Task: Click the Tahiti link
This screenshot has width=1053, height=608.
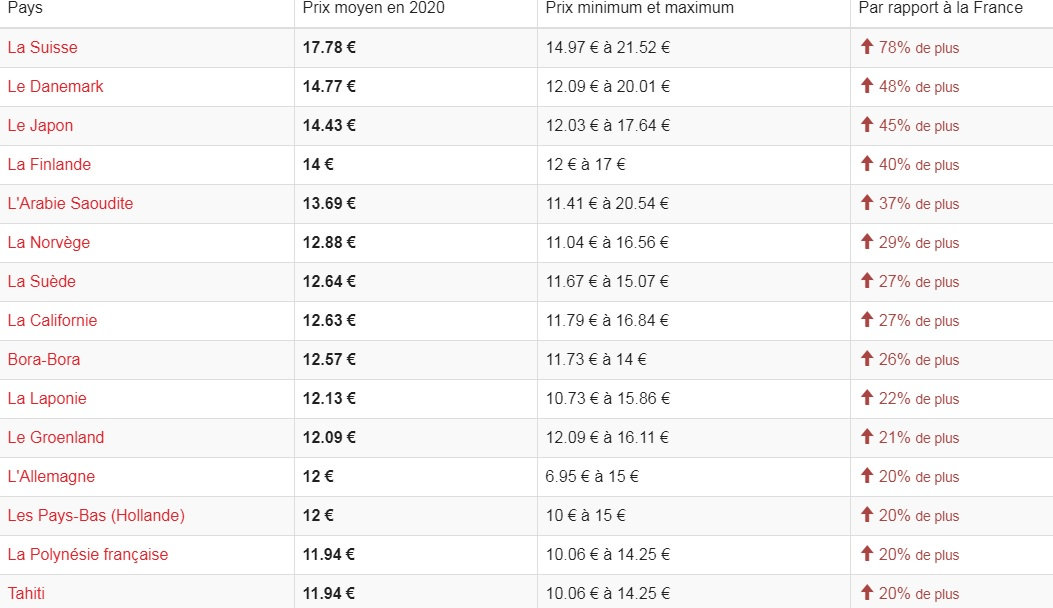Action: 26,593
